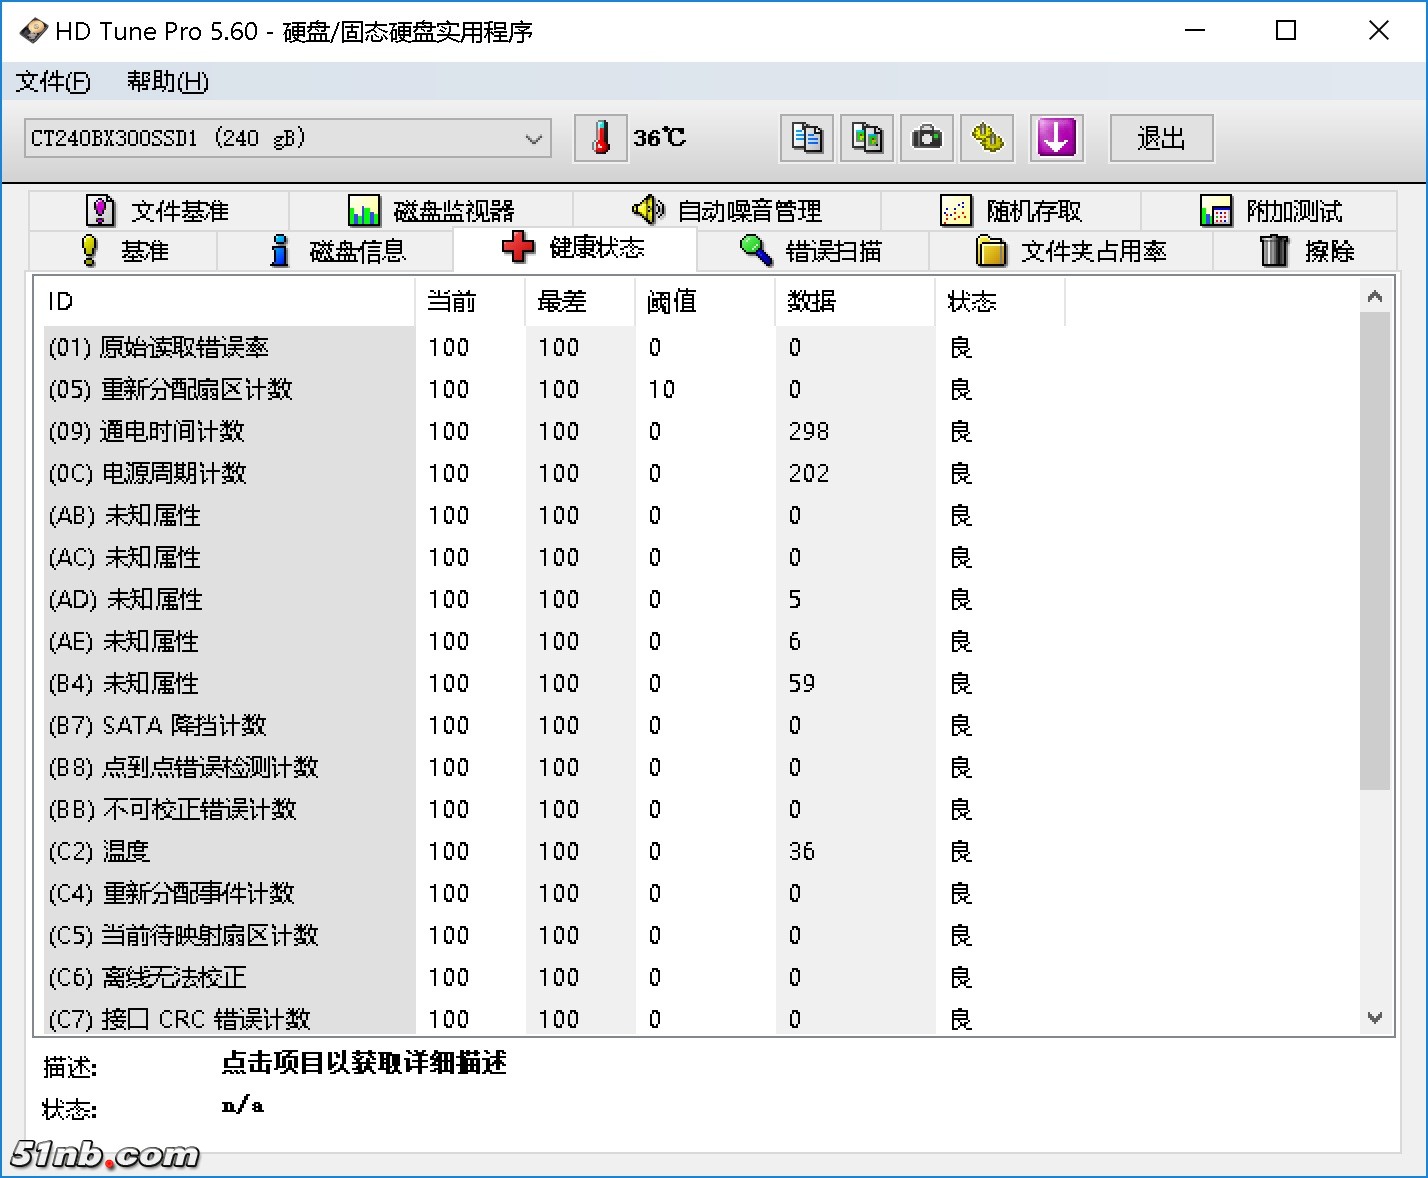Click the copy screenshot to clipboard icon
1428x1178 pixels.
tap(867, 138)
